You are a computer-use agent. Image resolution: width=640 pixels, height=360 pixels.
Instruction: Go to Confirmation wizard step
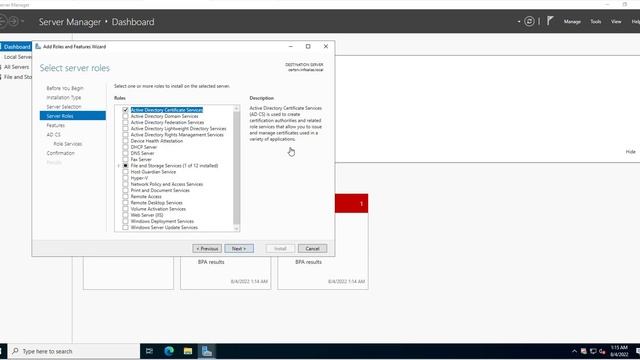pyautogui.click(x=60, y=153)
